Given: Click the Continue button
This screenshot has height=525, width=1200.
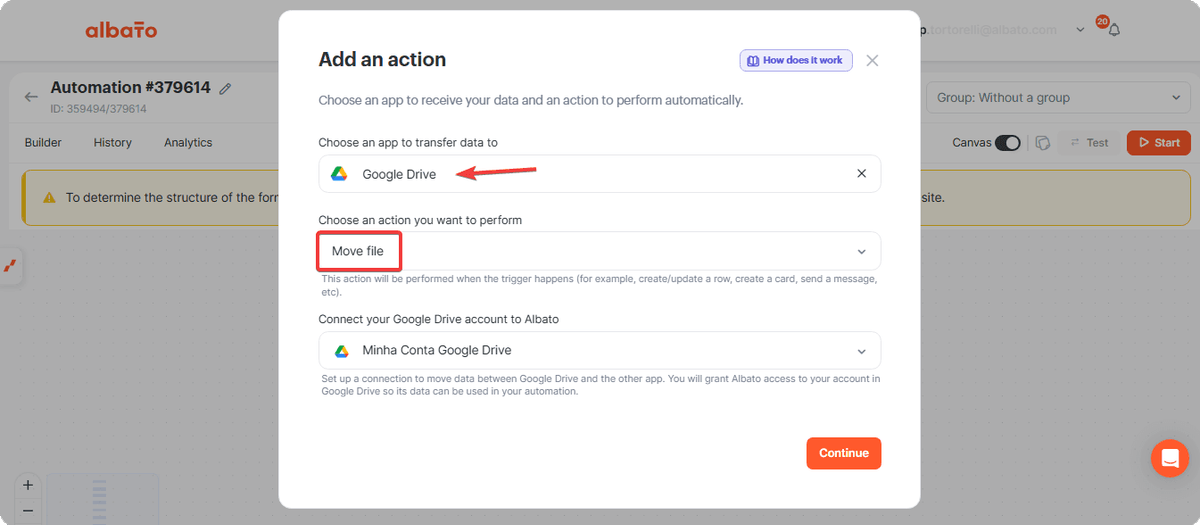Looking at the screenshot, I should pos(844,453).
